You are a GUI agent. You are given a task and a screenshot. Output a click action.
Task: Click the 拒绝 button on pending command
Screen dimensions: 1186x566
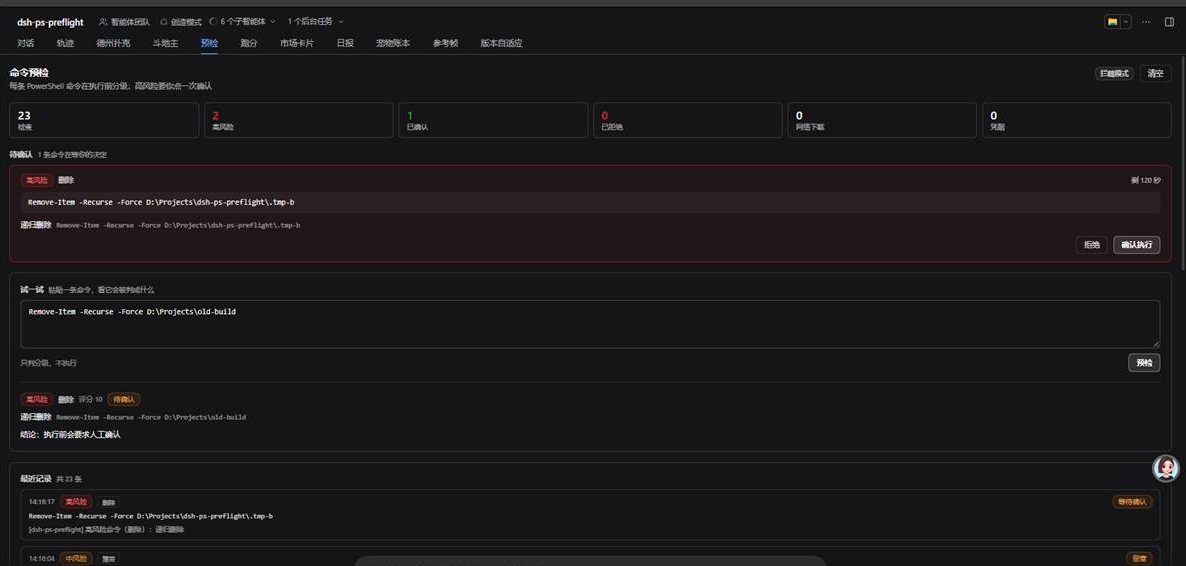pos(1091,245)
